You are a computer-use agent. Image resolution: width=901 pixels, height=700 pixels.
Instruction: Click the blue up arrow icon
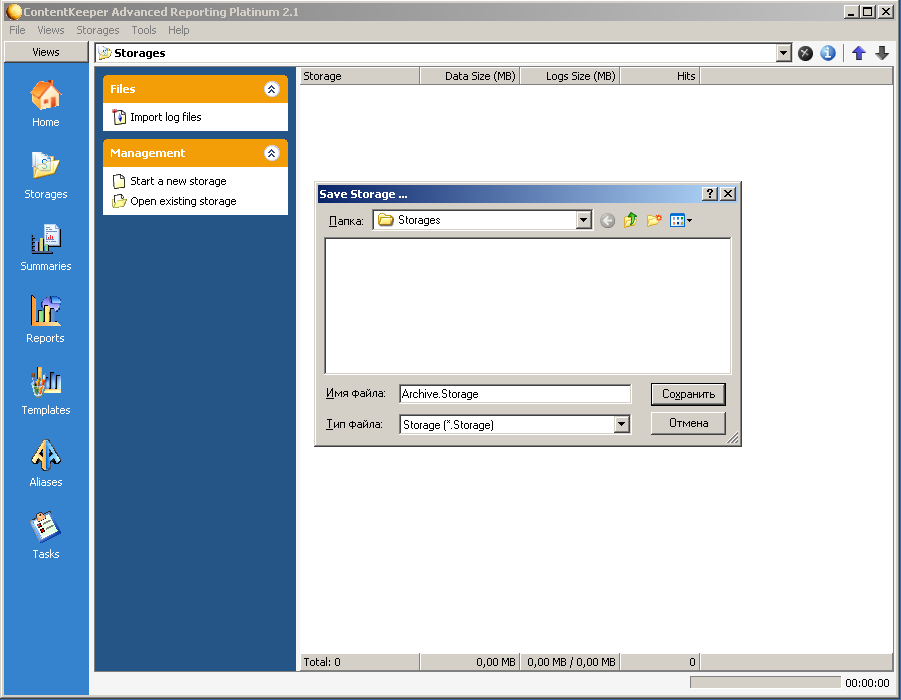(859, 53)
